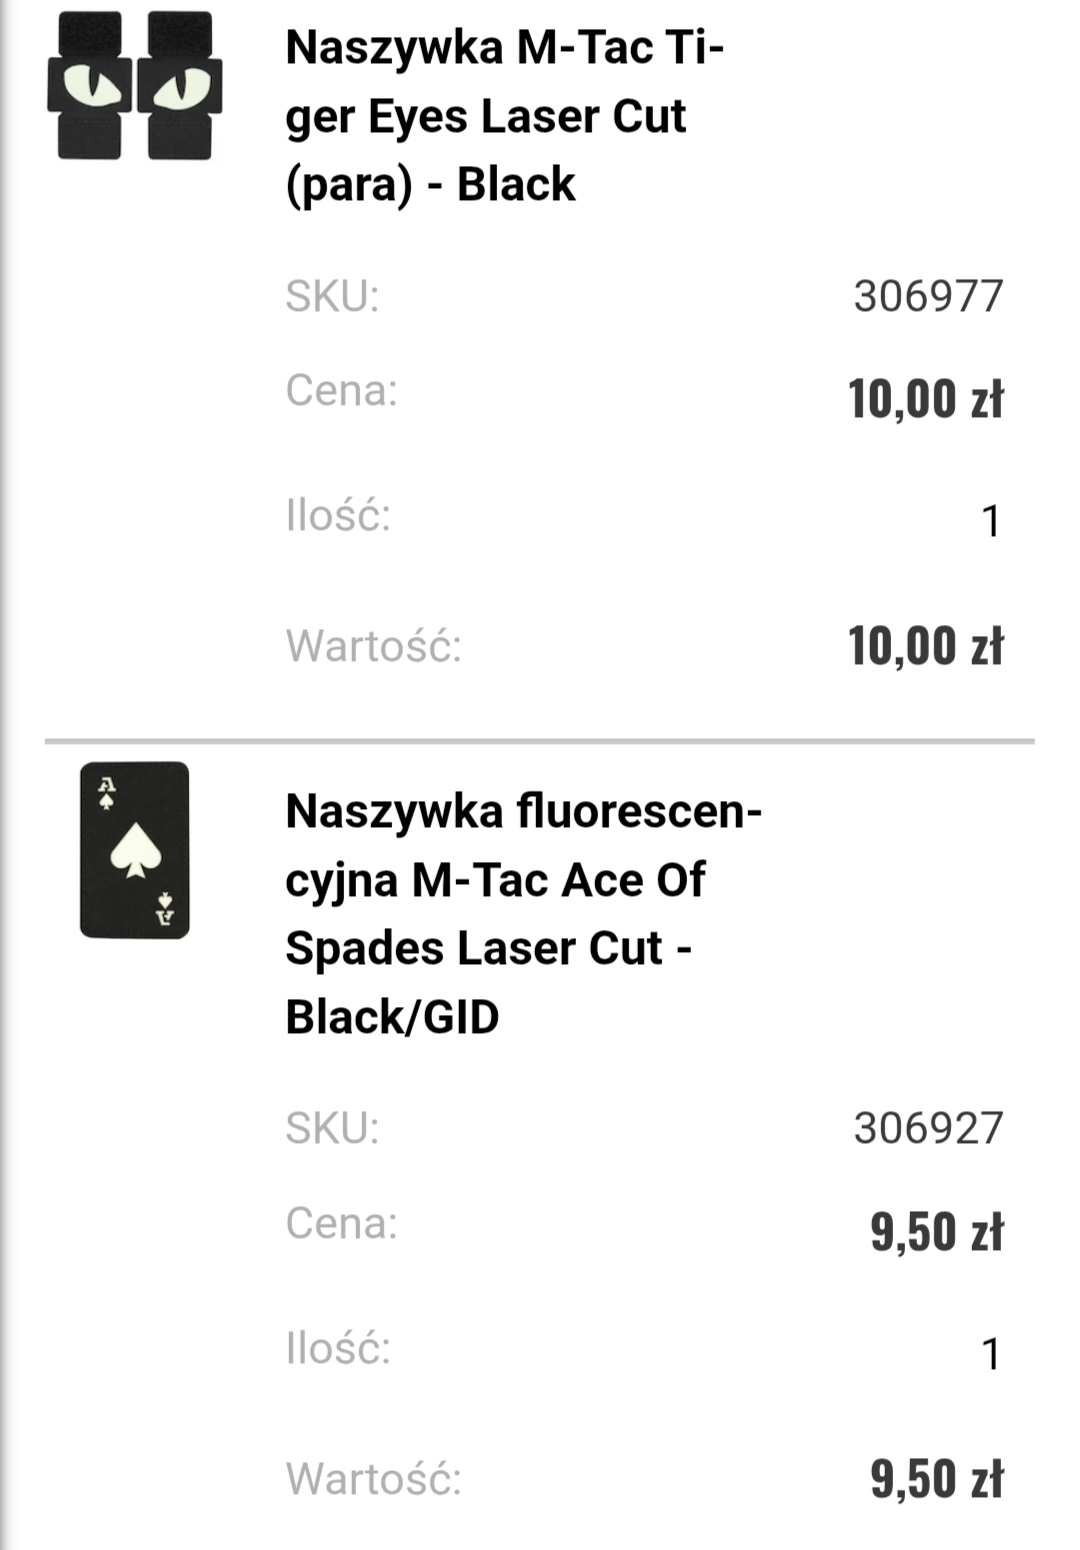Click the quantity value of the Tiger Eyes patch
The width and height of the screenshot is (1080, 1550).
(x=990, y=522)
